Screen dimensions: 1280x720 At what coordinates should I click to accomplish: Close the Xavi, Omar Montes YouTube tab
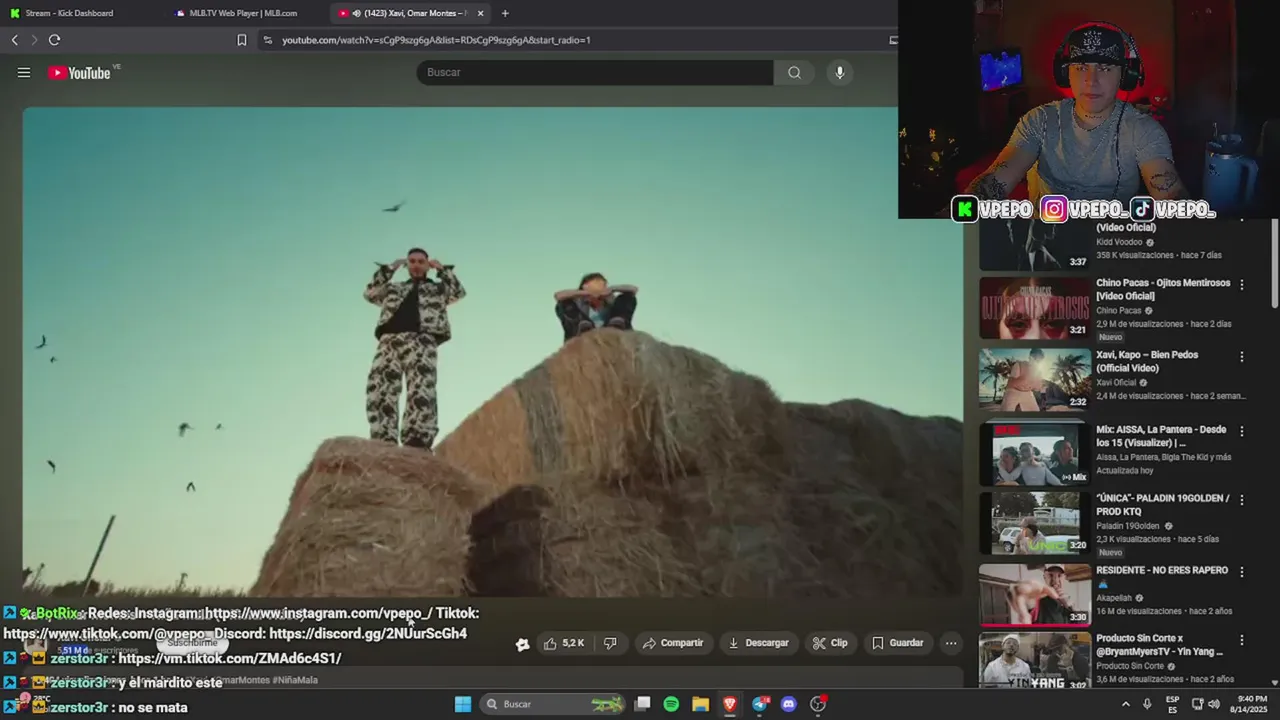pos(481,13)
